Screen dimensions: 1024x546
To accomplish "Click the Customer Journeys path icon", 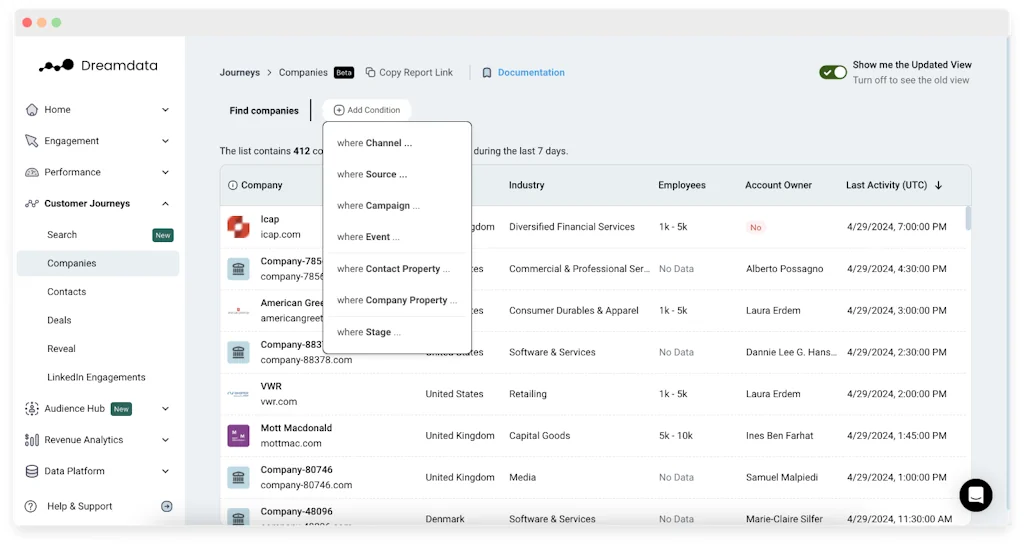I will coord(31,204).
